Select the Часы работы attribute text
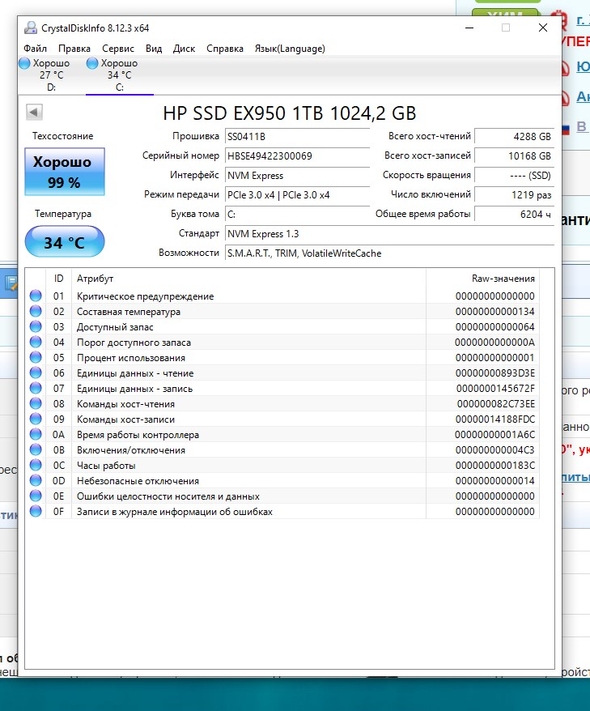This screenshot has height=711, width=590. pyautogui.click(x=106, y=466)
